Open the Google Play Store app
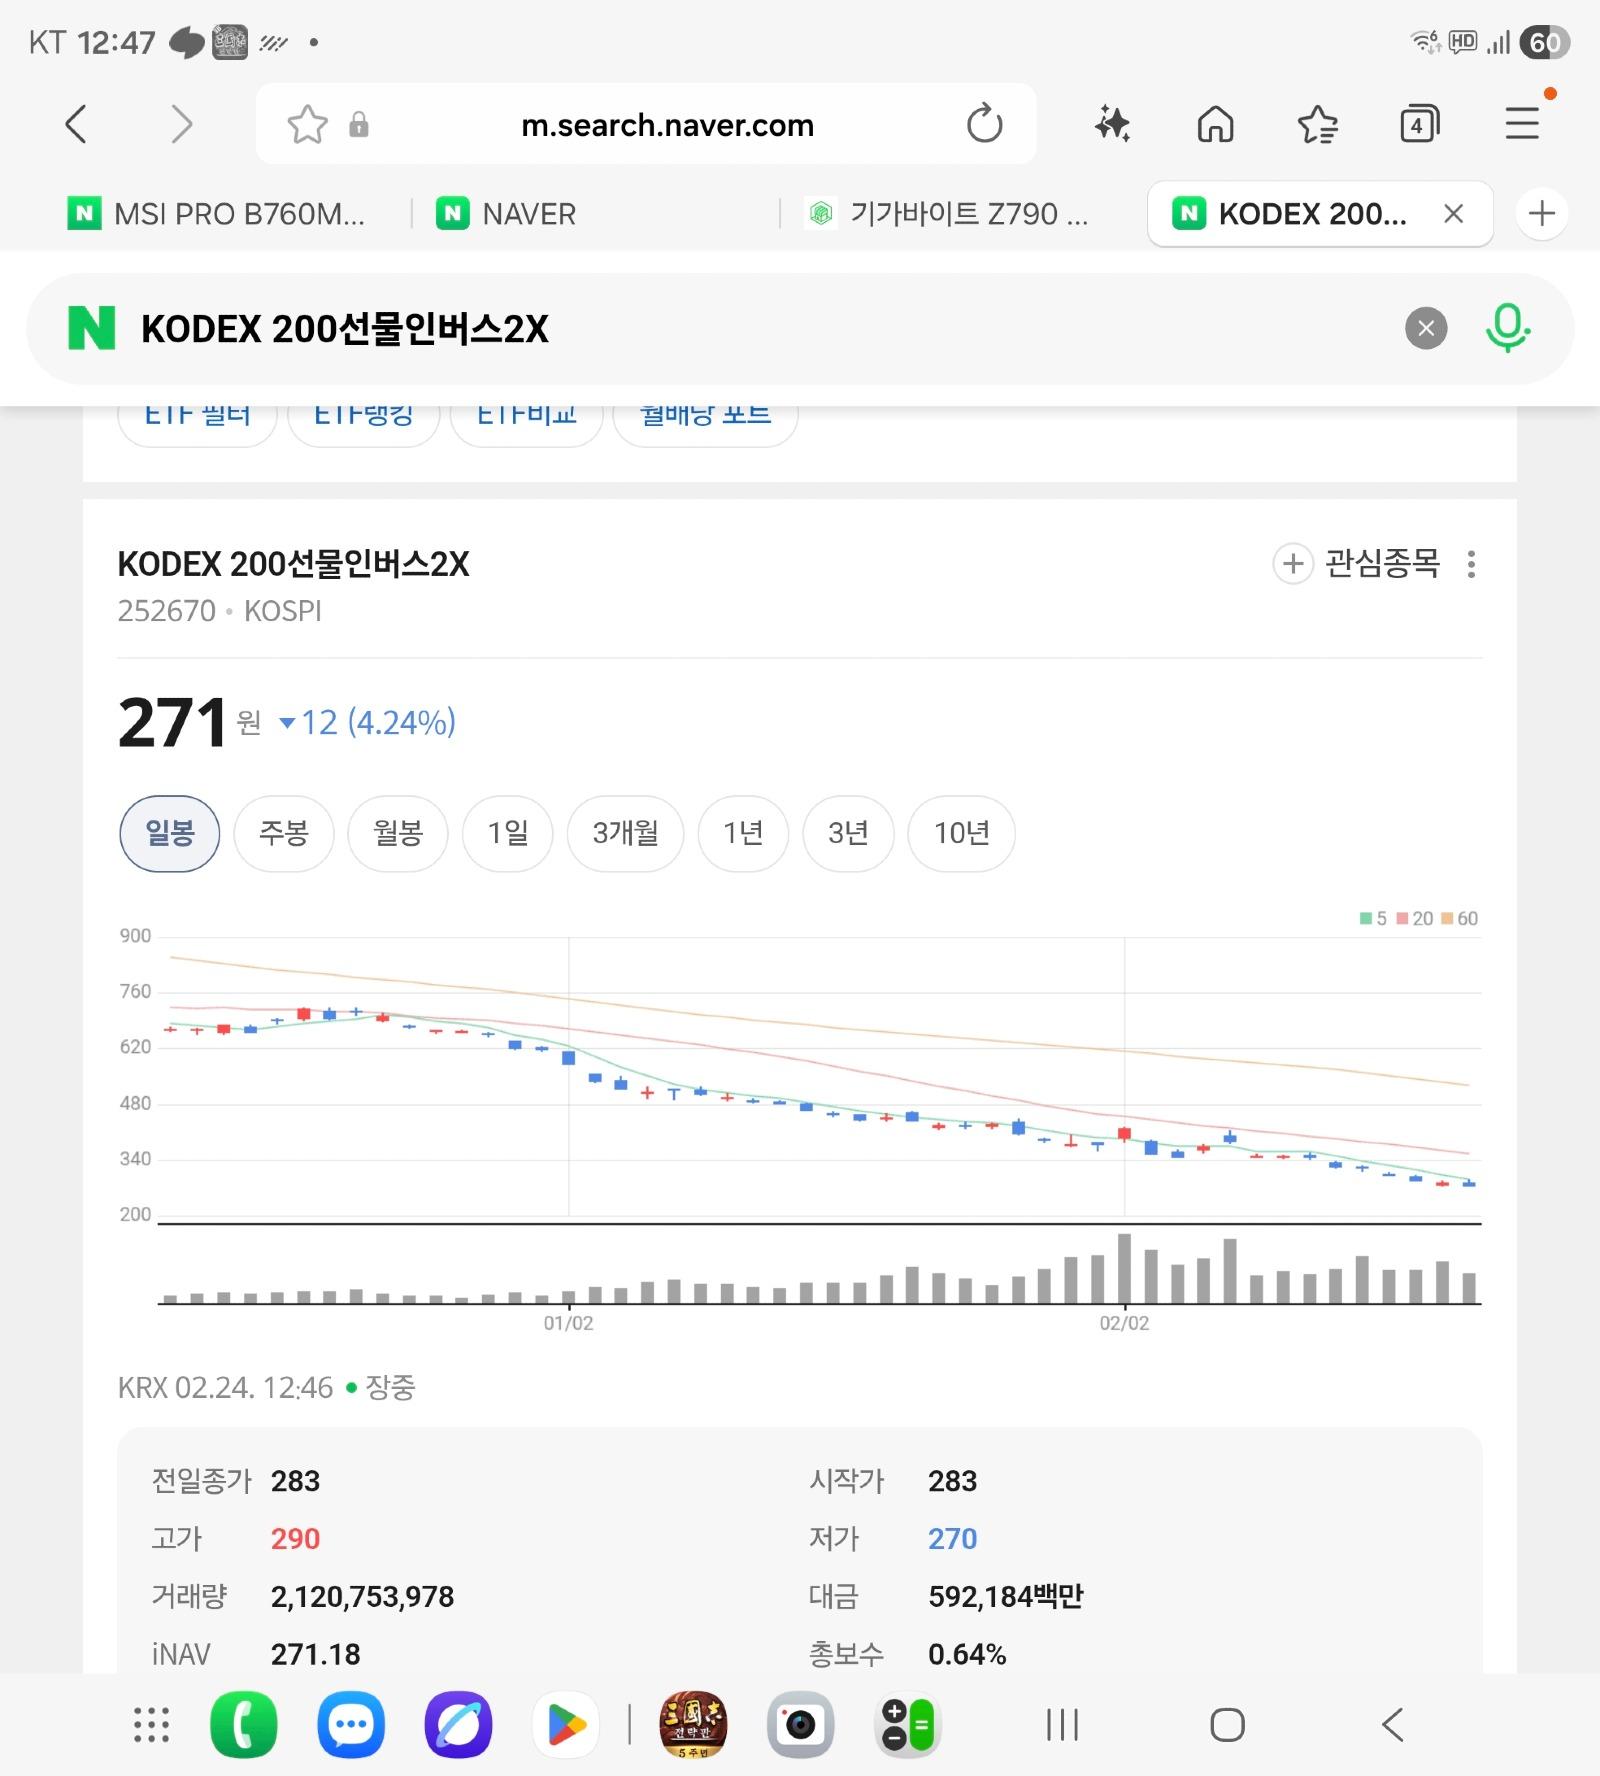This screenshot has width=1600, height=1776. 566,1725
